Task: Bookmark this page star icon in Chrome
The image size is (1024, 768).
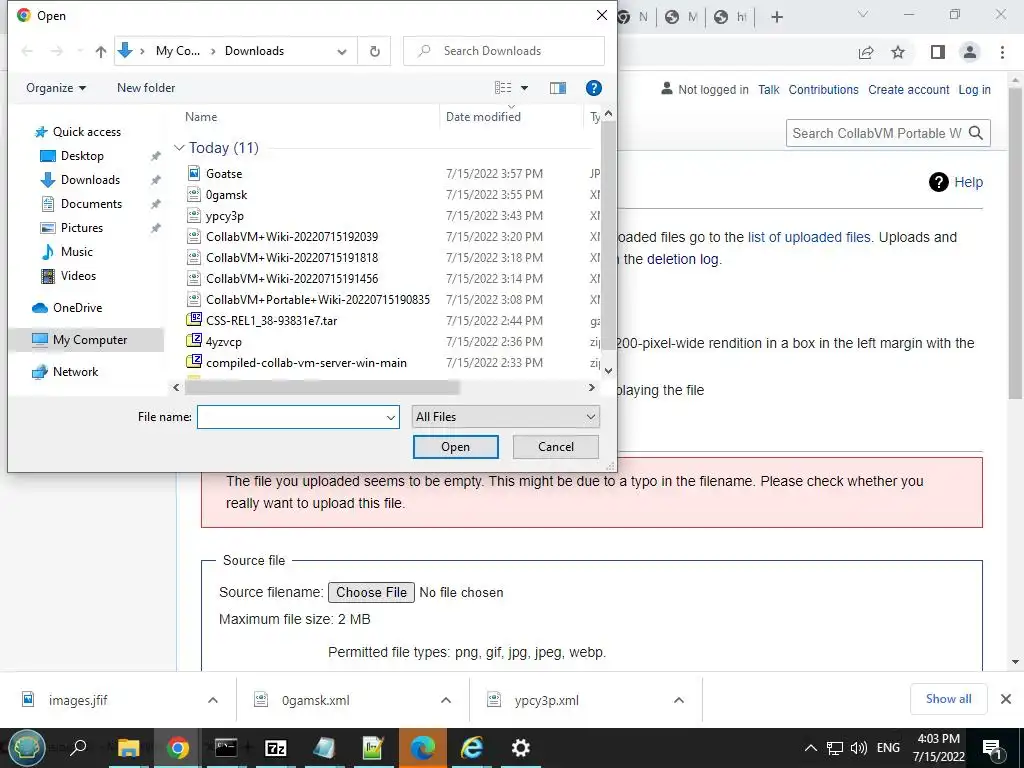Action: tap(898, 52)
